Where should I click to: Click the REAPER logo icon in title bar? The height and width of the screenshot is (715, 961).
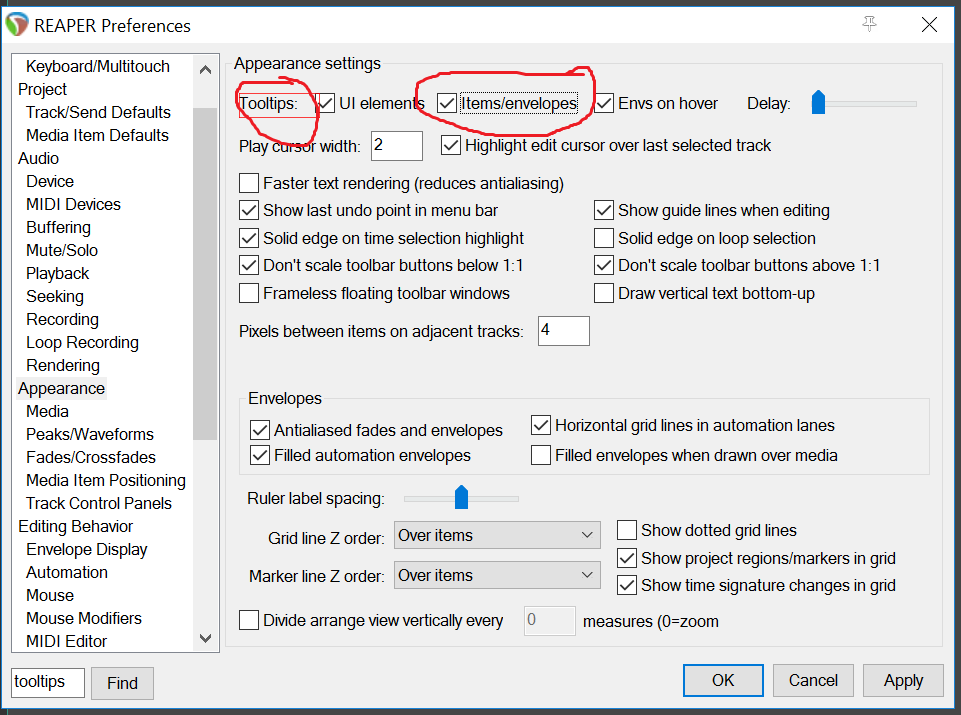(x=17, y=25)
